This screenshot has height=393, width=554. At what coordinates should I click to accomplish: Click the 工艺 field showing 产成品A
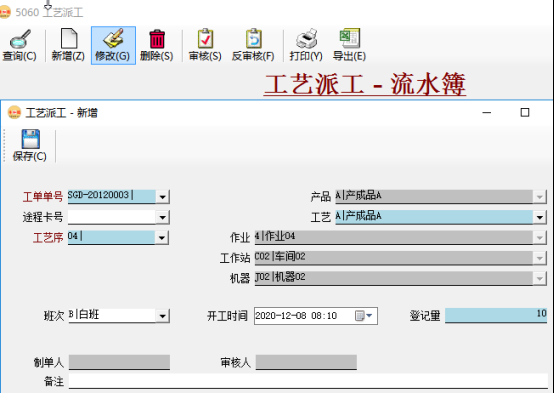434,217
